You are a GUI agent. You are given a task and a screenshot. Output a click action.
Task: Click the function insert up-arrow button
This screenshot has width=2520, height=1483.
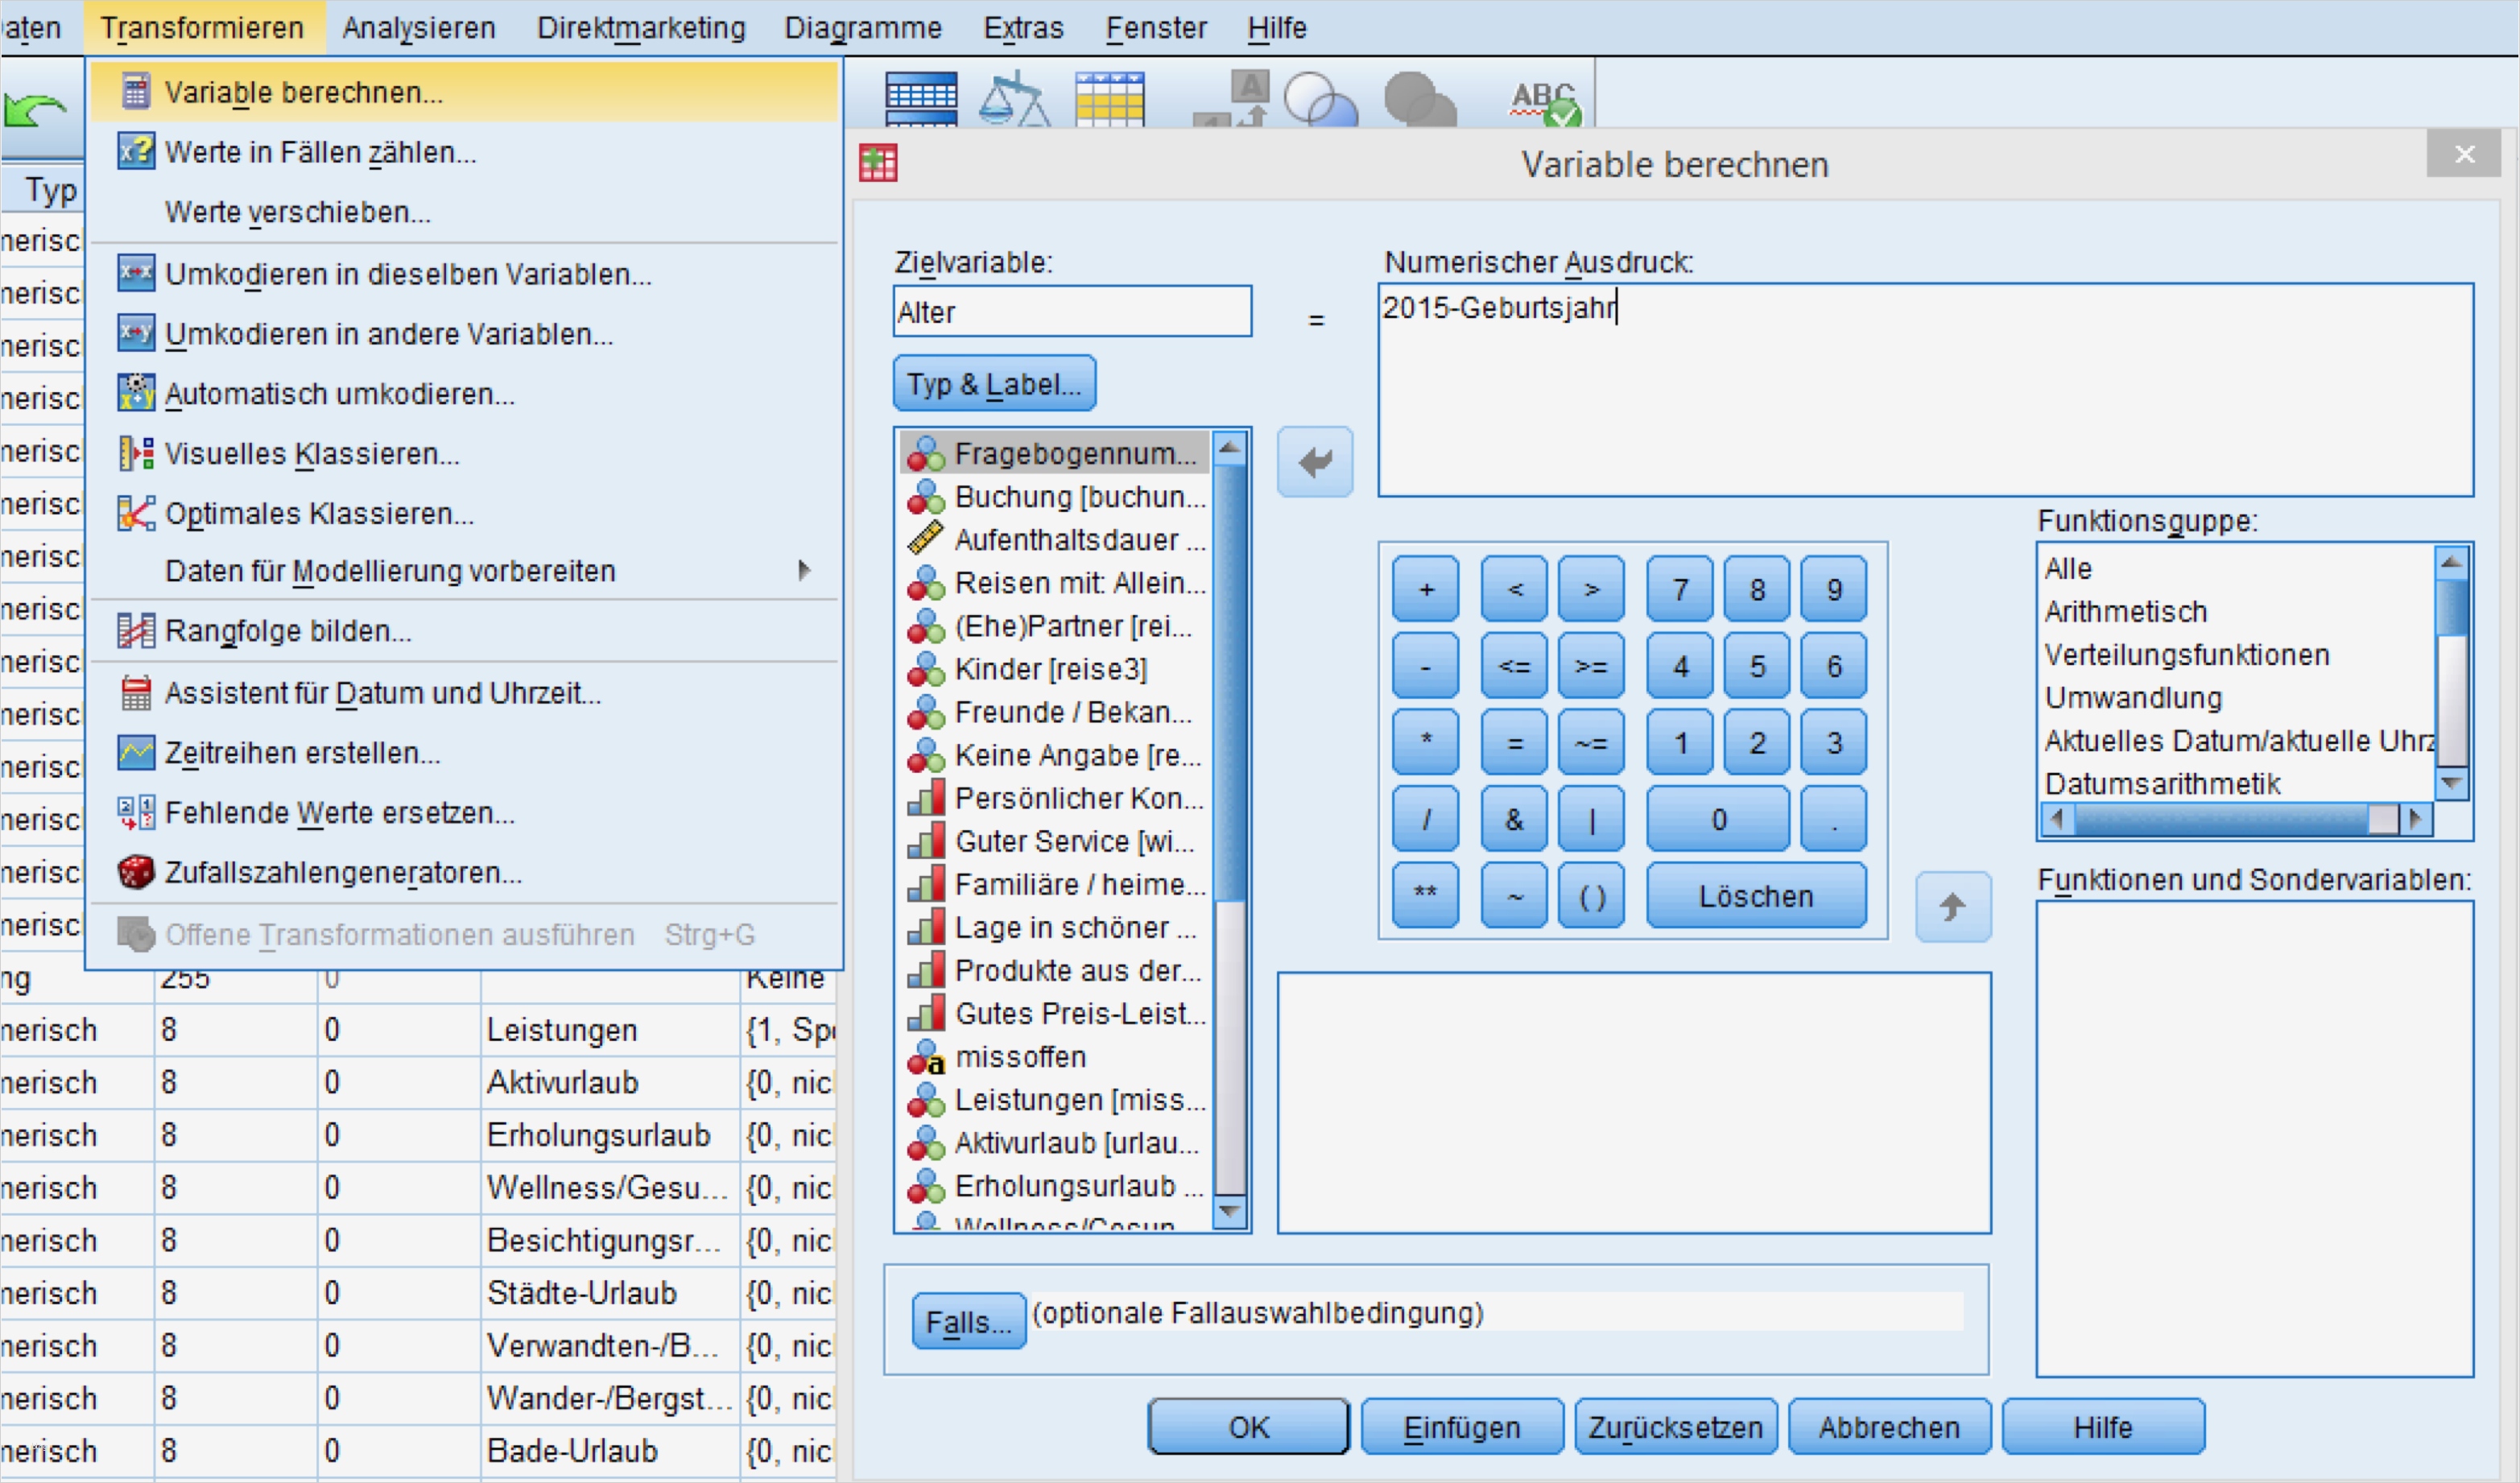1952,907
